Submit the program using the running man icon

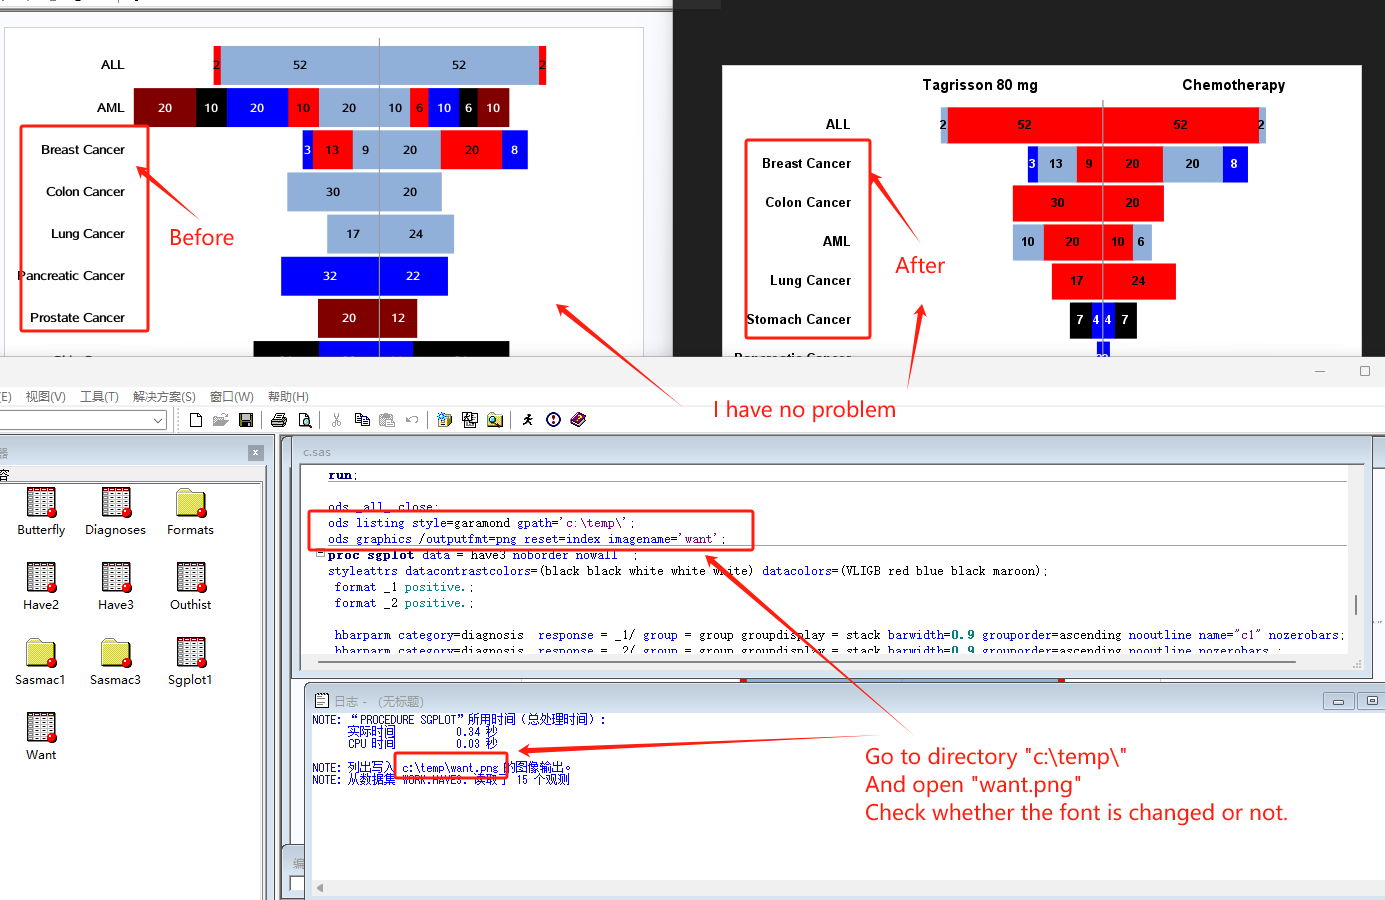pyautogui.click(x=528, y=419)
